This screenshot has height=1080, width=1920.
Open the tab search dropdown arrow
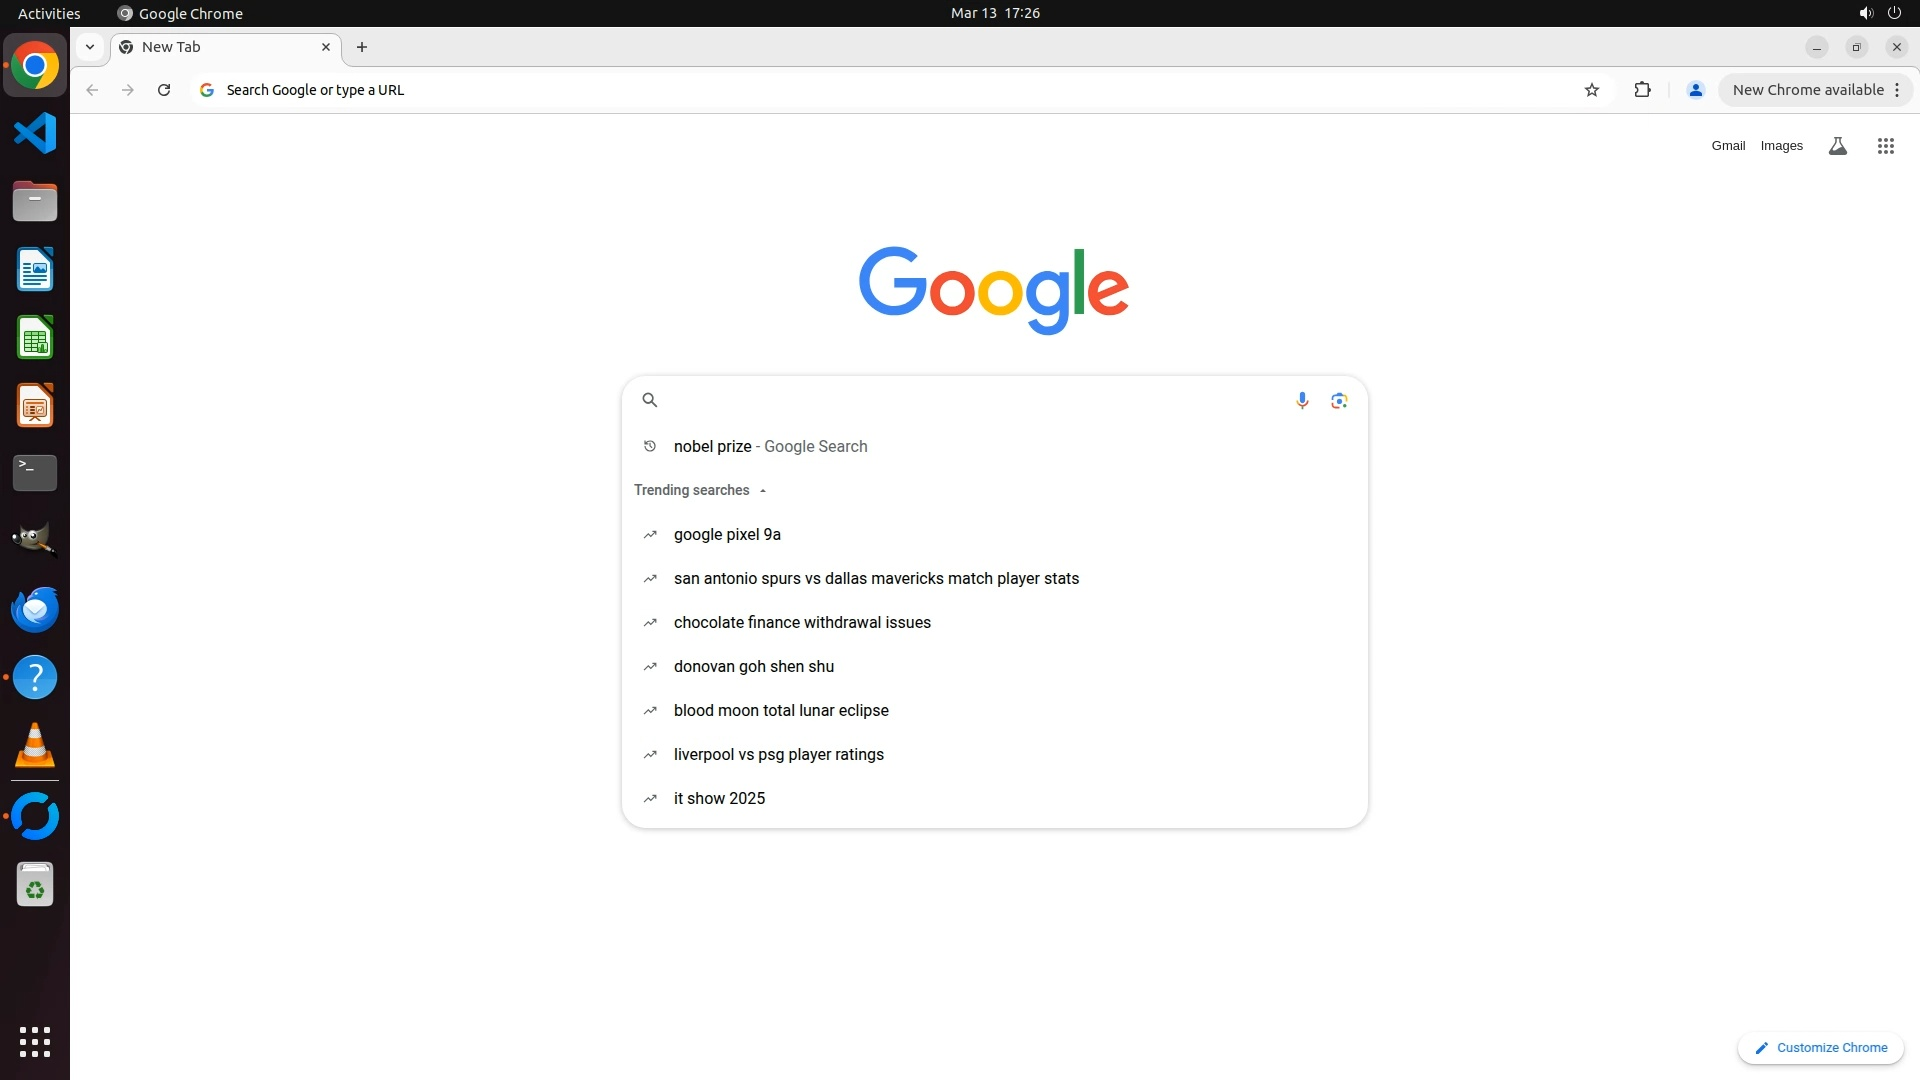[x=90, y=47]
